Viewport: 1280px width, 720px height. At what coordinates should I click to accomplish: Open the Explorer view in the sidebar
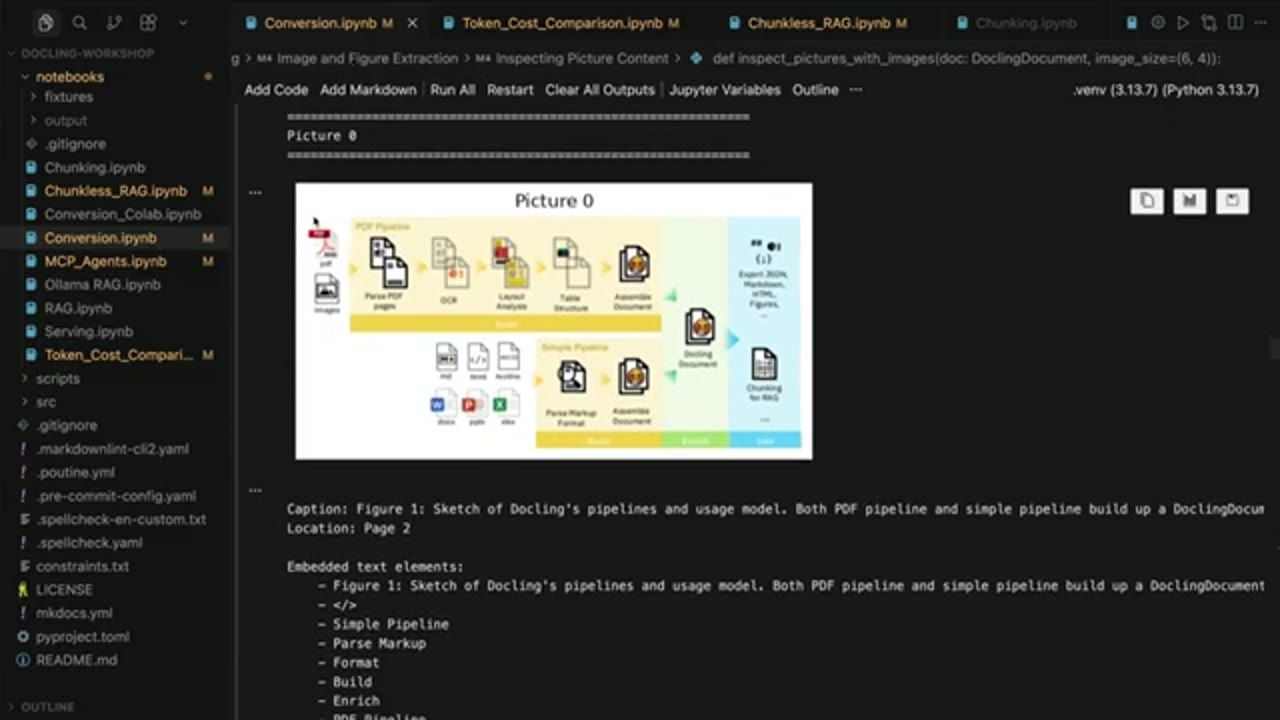click(45, 23)
